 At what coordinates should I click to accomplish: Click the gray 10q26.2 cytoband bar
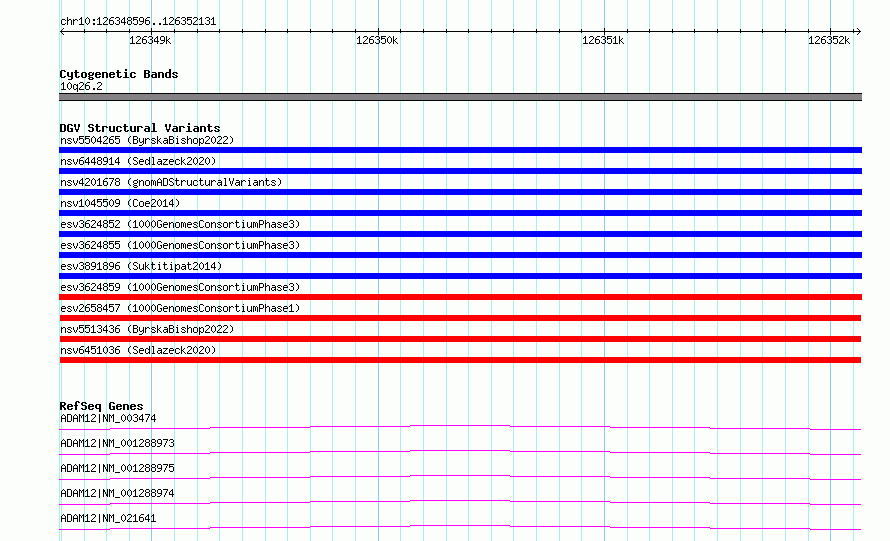[x=460, y=97]
